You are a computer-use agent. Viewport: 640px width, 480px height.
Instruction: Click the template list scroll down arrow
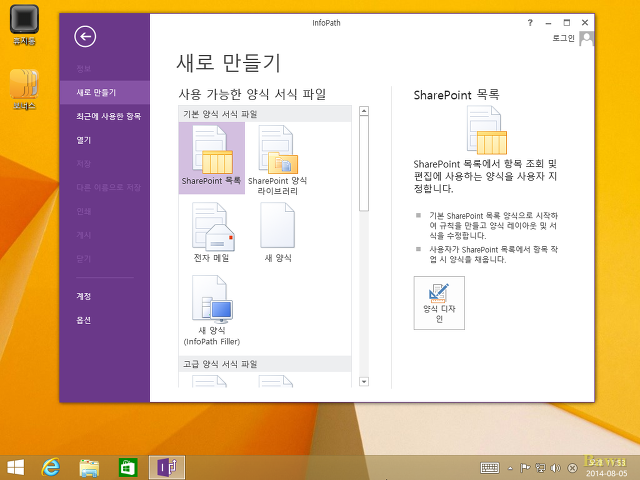tap(364, 382)
